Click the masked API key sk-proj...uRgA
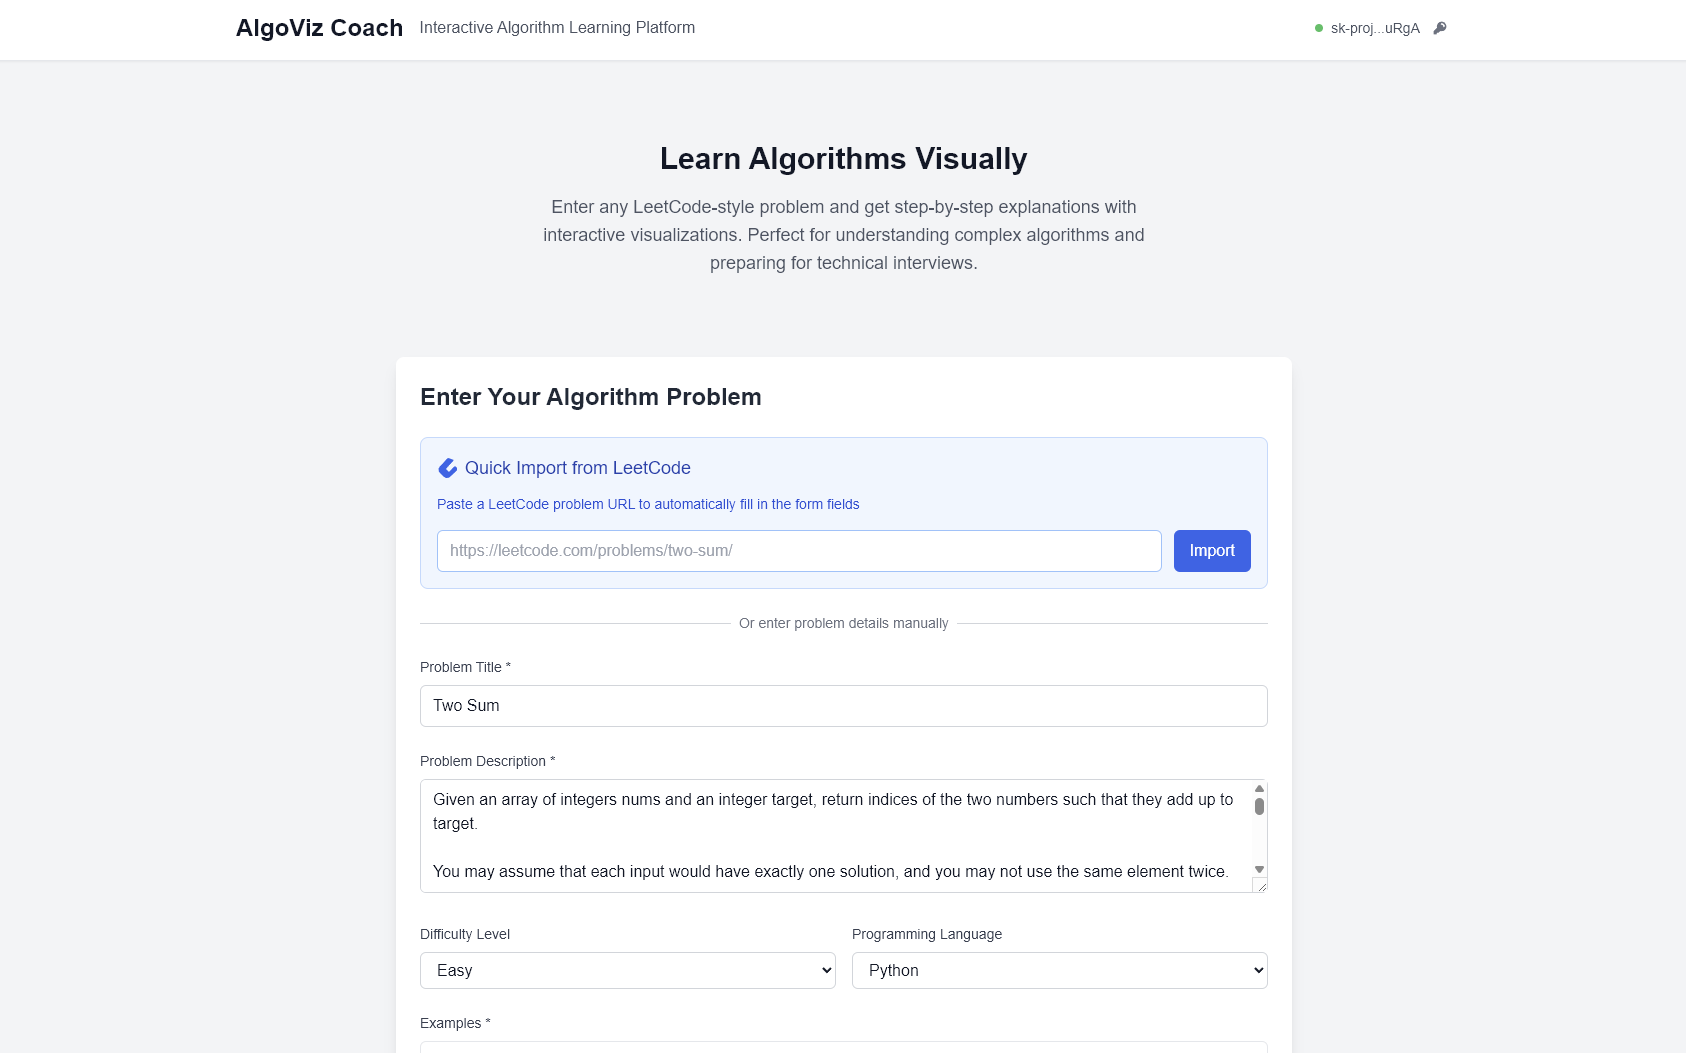 coord(1375,28)
